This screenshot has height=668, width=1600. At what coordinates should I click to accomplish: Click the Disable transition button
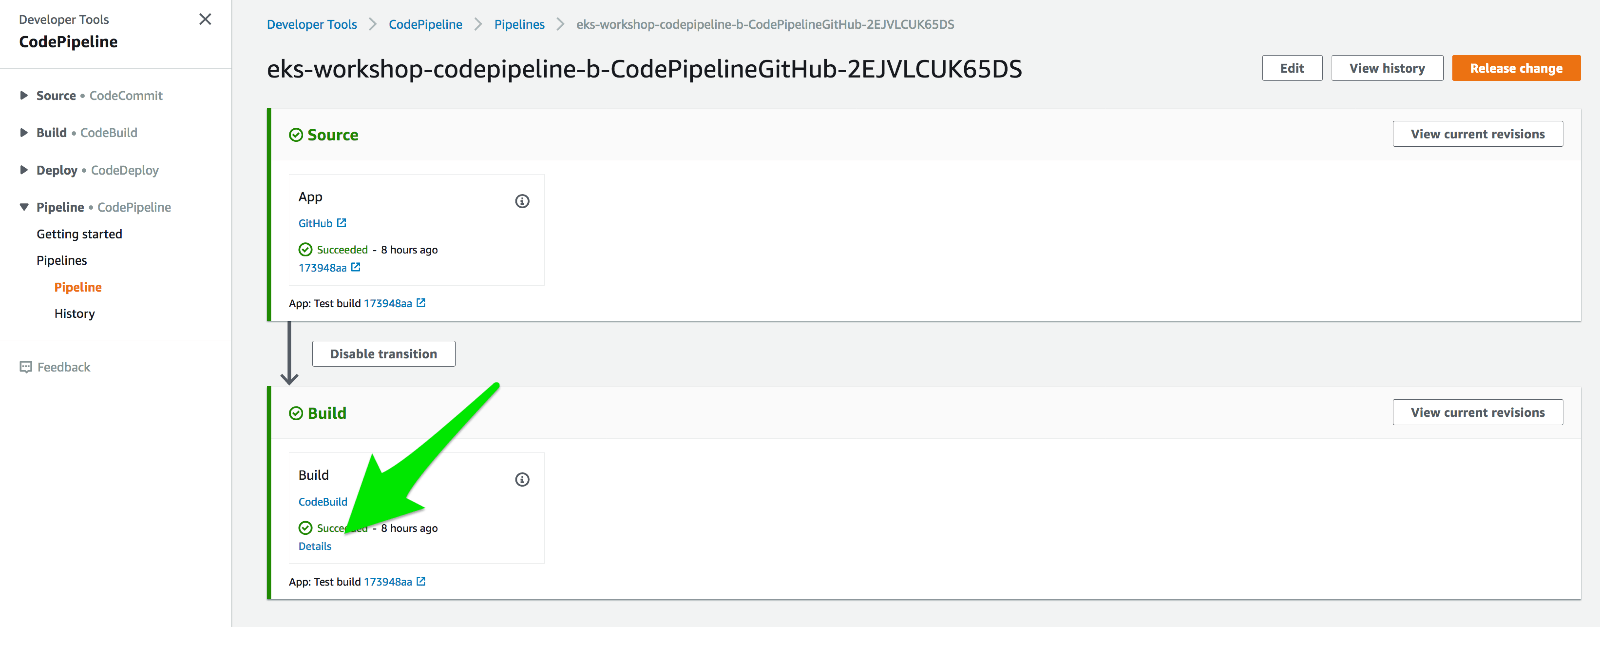[383, 353]
